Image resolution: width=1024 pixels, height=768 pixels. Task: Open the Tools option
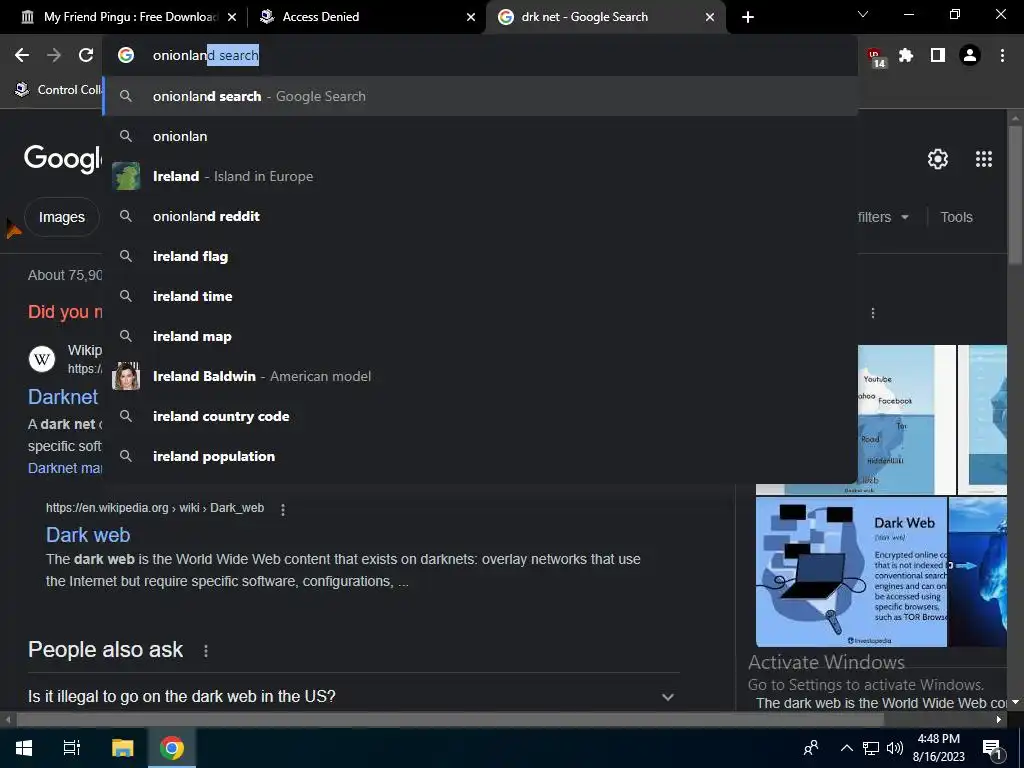pos(956,217)
